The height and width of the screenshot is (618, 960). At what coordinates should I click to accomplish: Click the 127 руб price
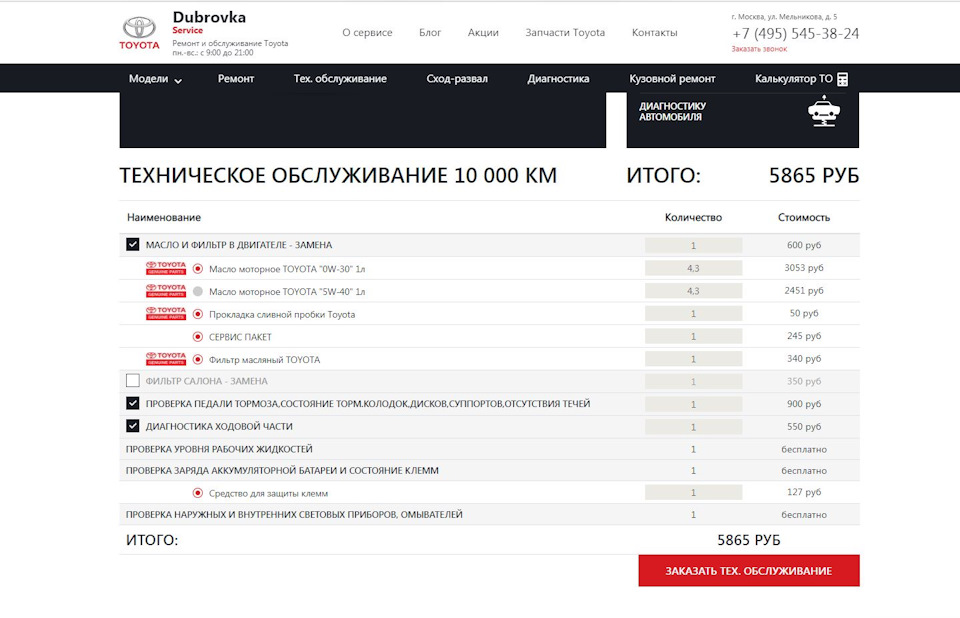(804, 492)
